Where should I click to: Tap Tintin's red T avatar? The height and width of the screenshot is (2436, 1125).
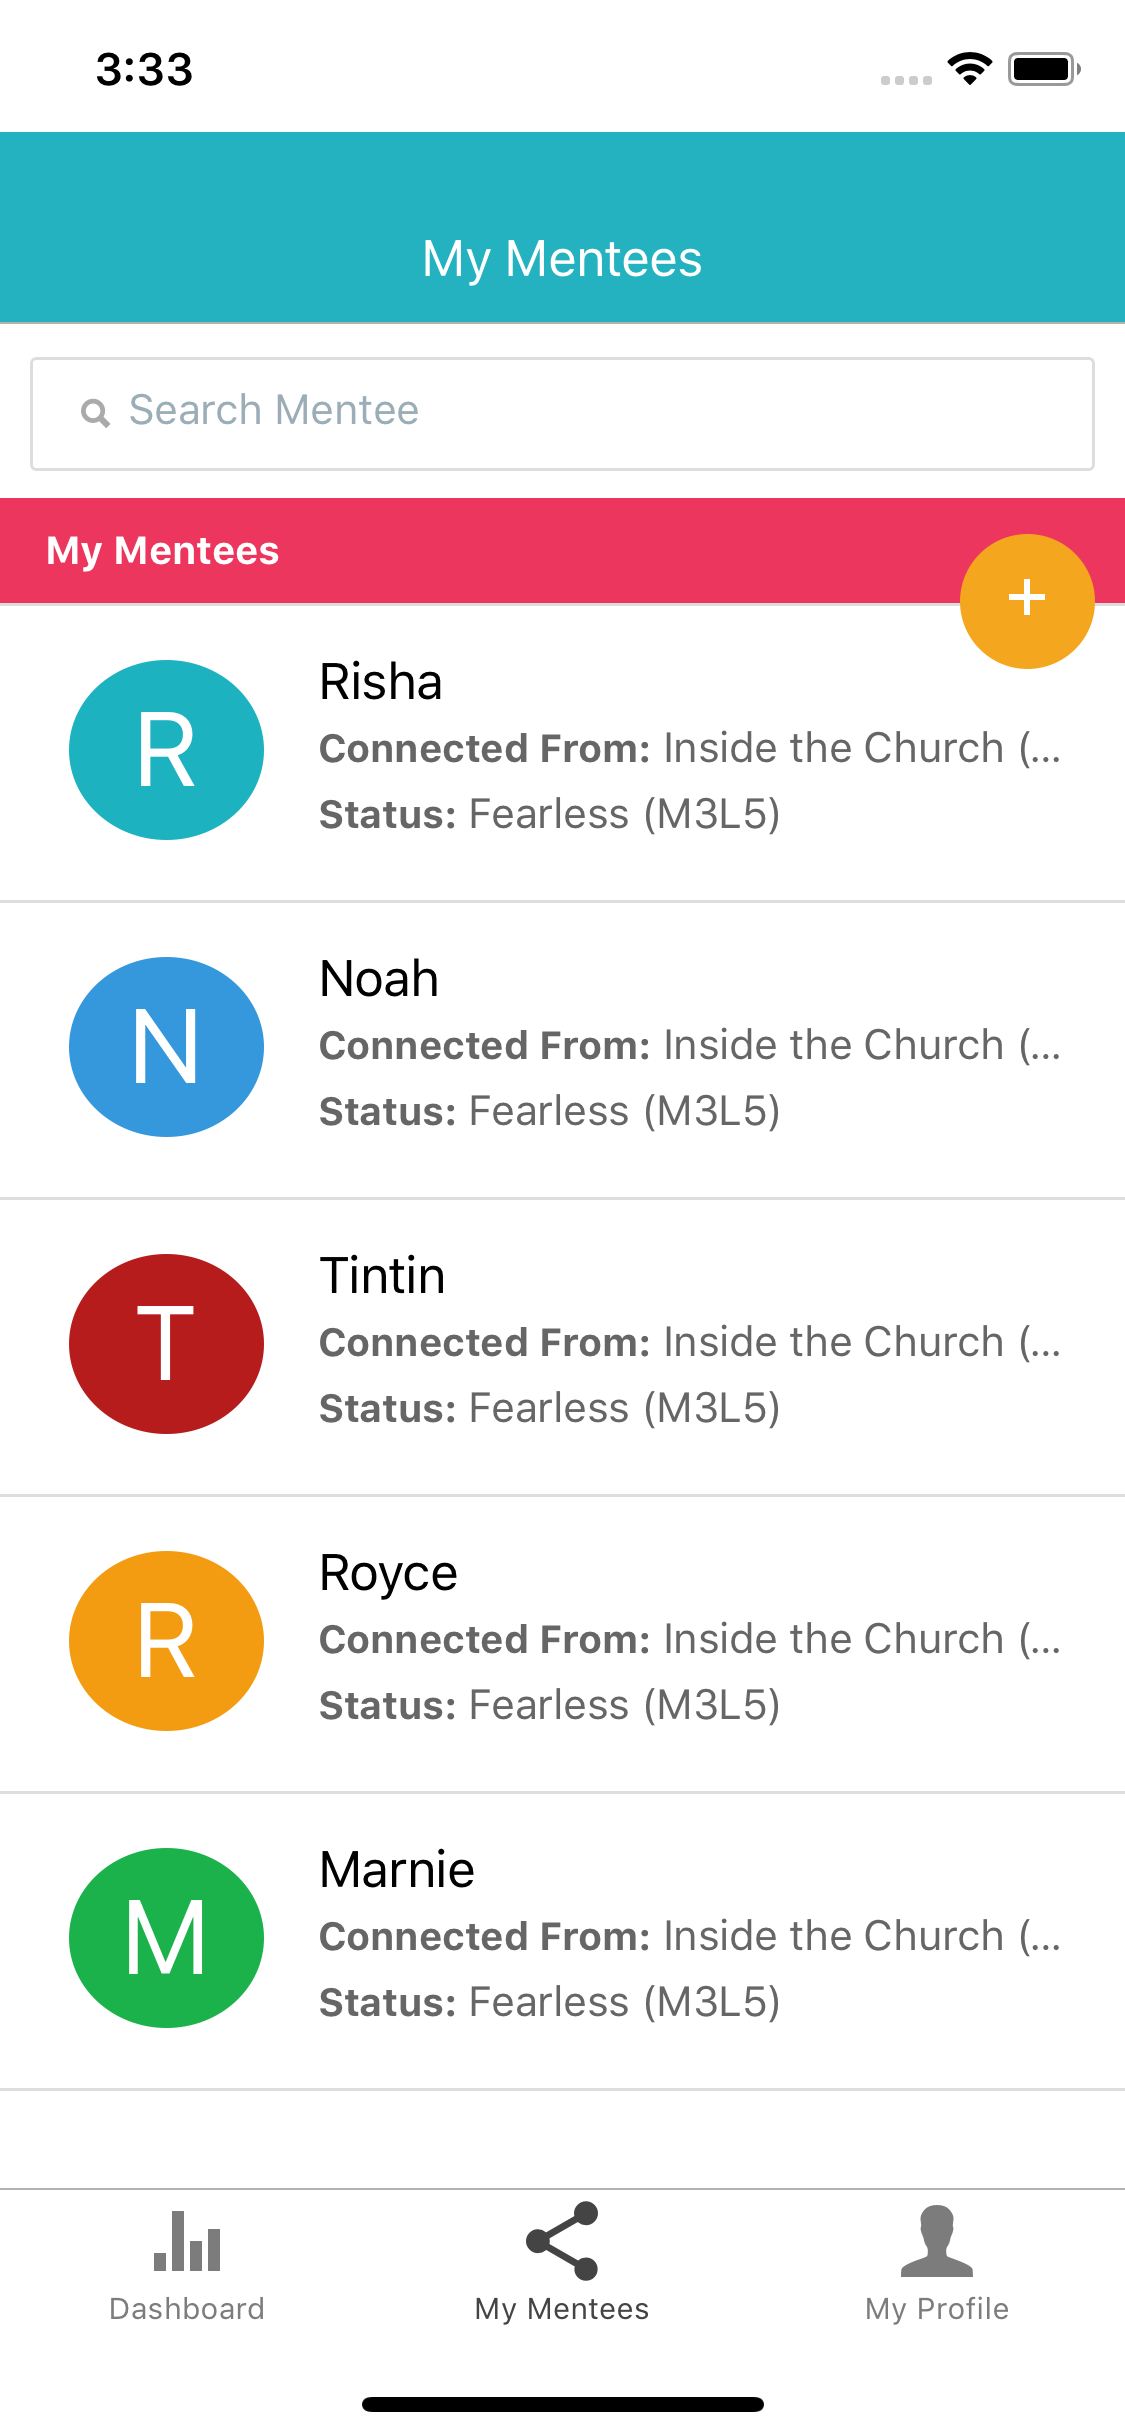tap(166, 1344)
